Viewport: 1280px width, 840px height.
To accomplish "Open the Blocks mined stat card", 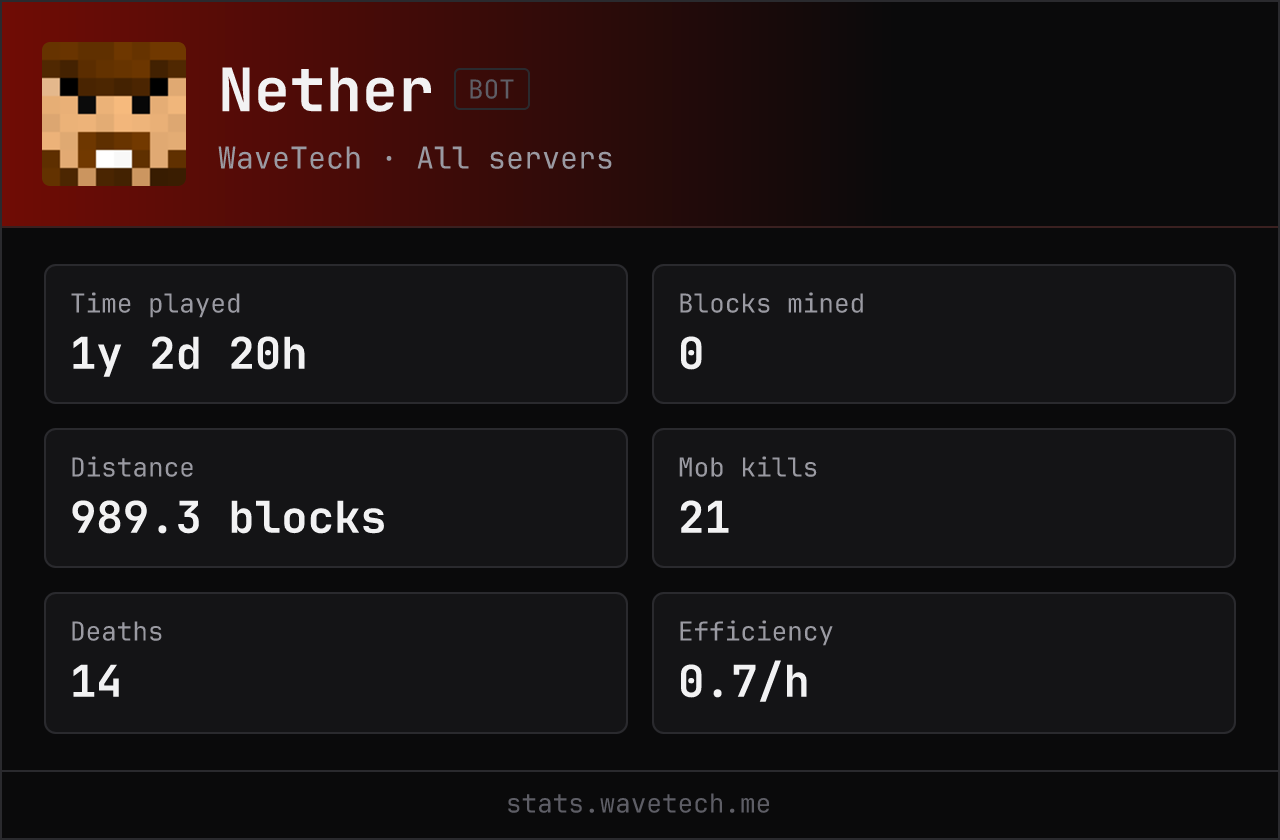I will click(944, 334).
